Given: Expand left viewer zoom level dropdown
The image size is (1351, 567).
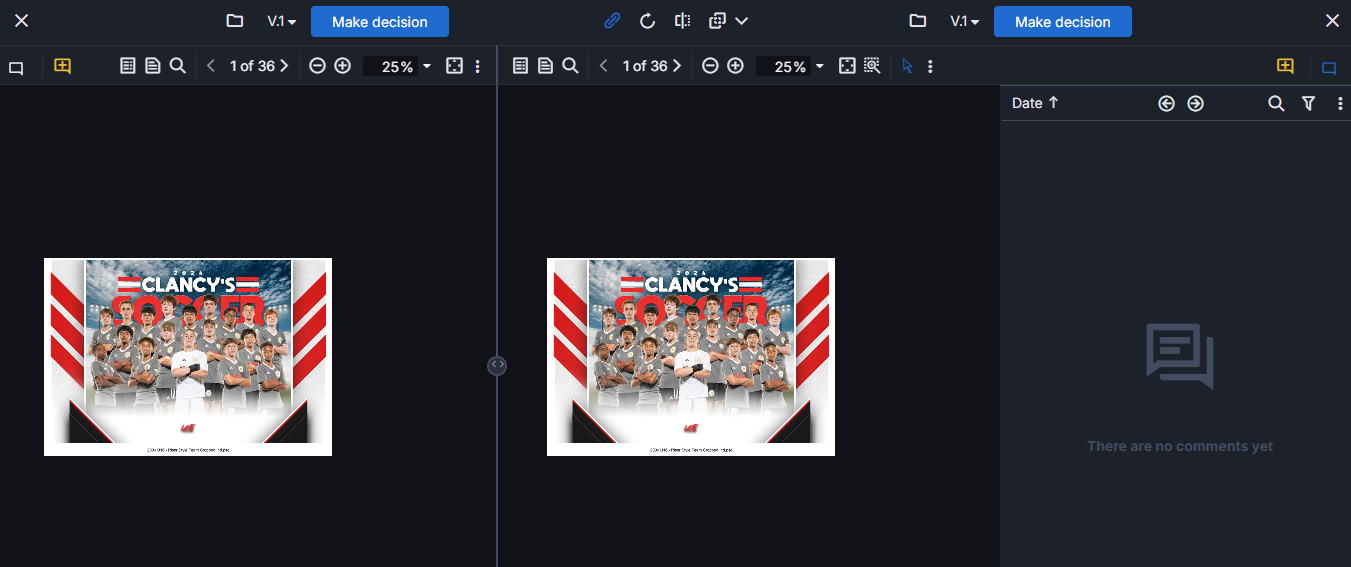Looking at the screenshot, I should (428, 66).
